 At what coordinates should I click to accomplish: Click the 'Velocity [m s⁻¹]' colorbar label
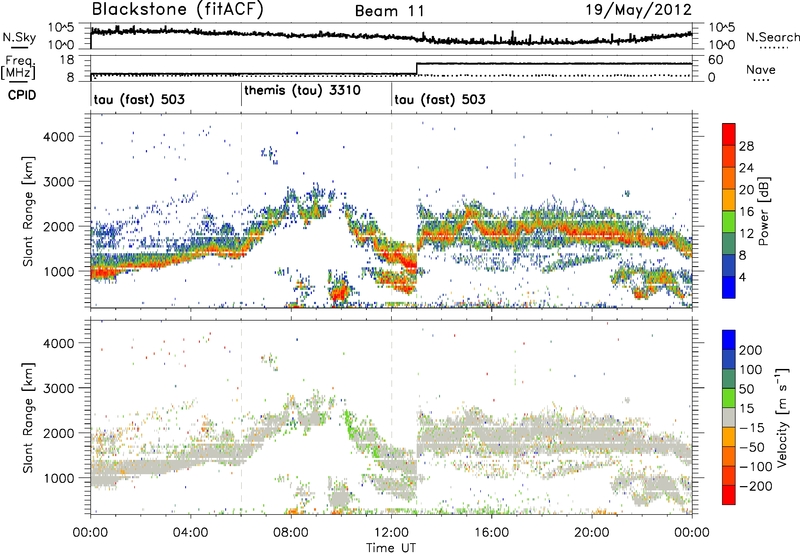tap(781, 417)
